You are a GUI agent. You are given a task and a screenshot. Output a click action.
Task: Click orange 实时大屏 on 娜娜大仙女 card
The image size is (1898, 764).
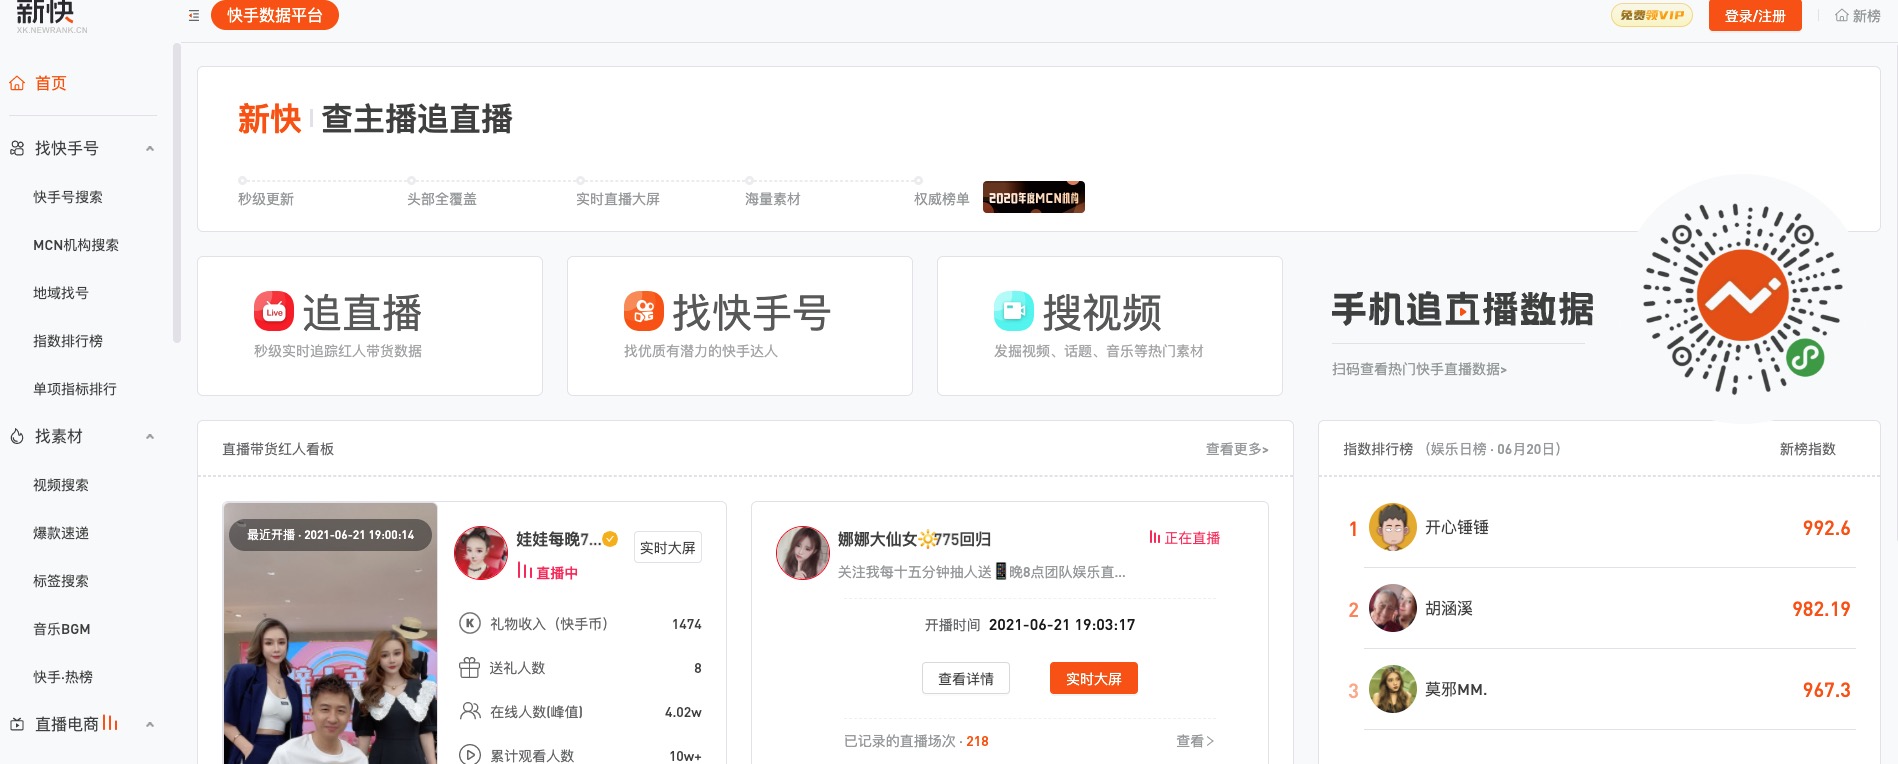(1094, 679)
